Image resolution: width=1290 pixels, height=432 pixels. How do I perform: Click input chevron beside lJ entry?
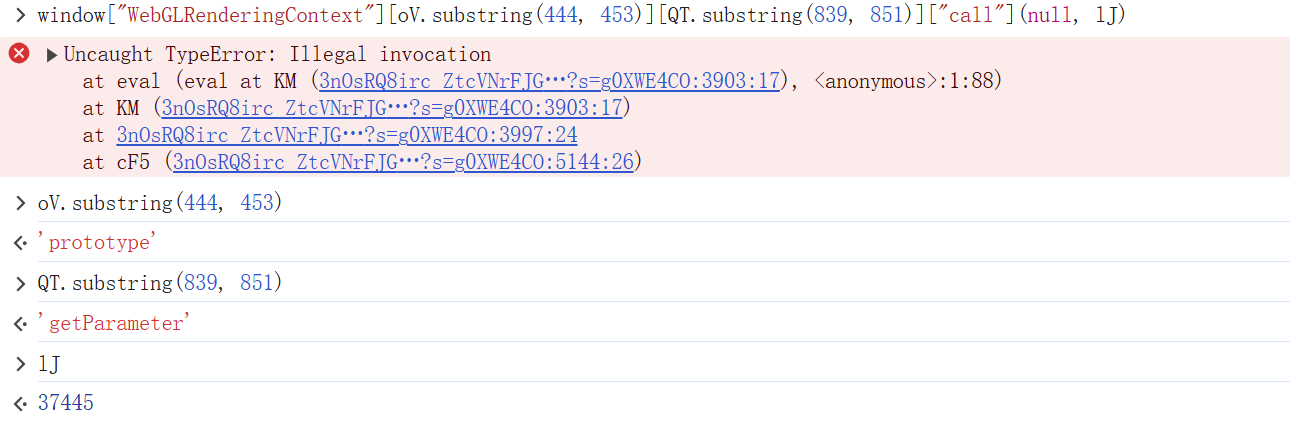pyautogui.click(x=19, y=363)
